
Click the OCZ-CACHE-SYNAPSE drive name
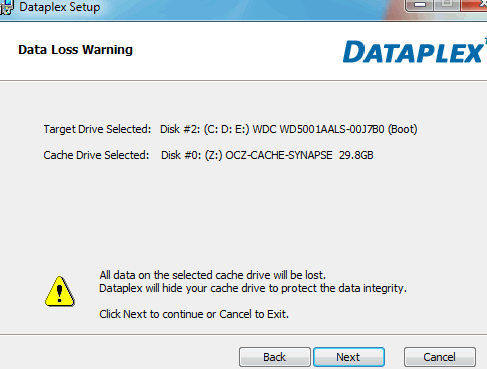279,155
